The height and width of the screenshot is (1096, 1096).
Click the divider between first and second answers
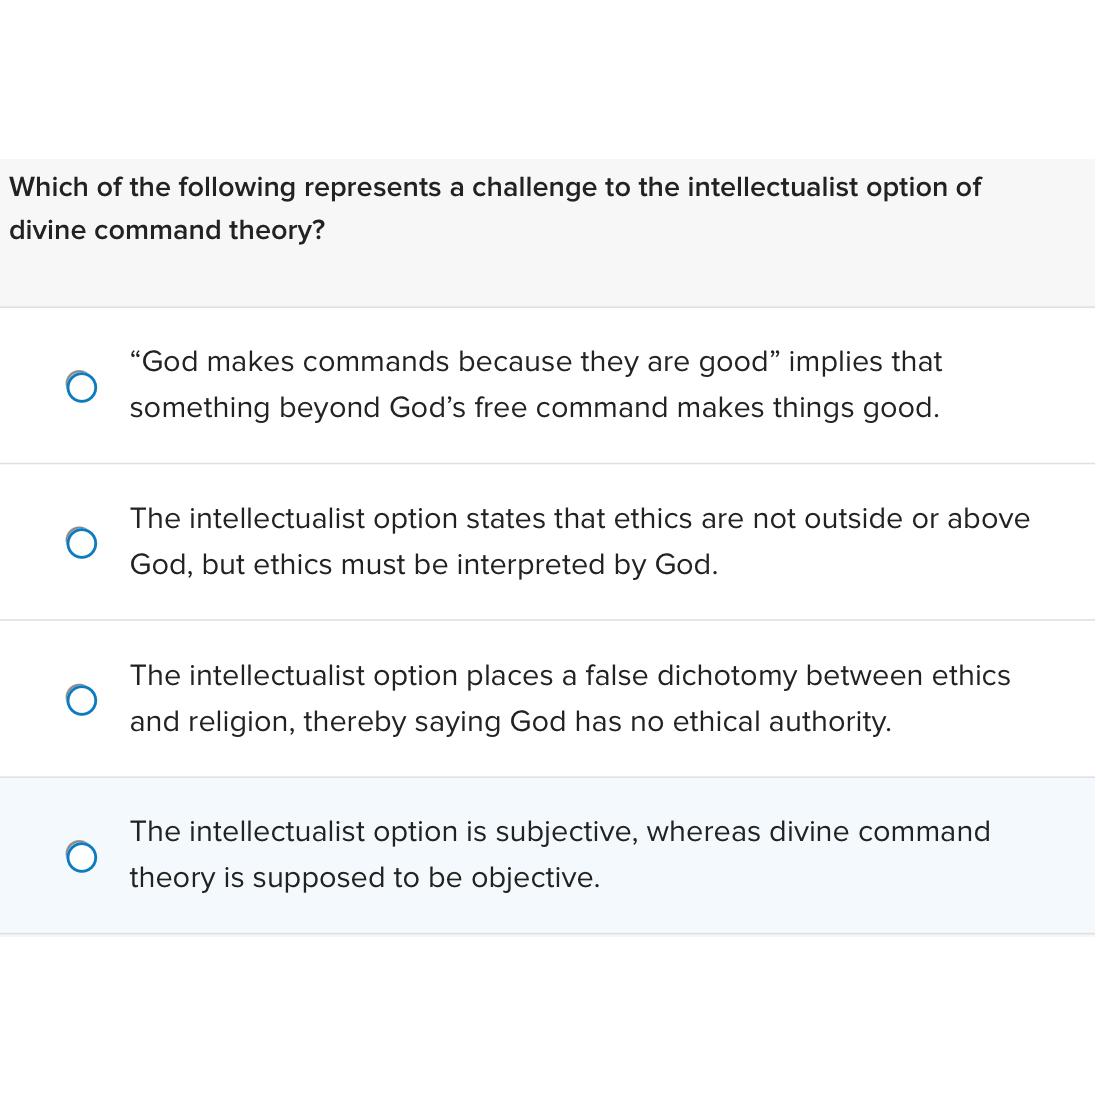click(x=548, y=462)
